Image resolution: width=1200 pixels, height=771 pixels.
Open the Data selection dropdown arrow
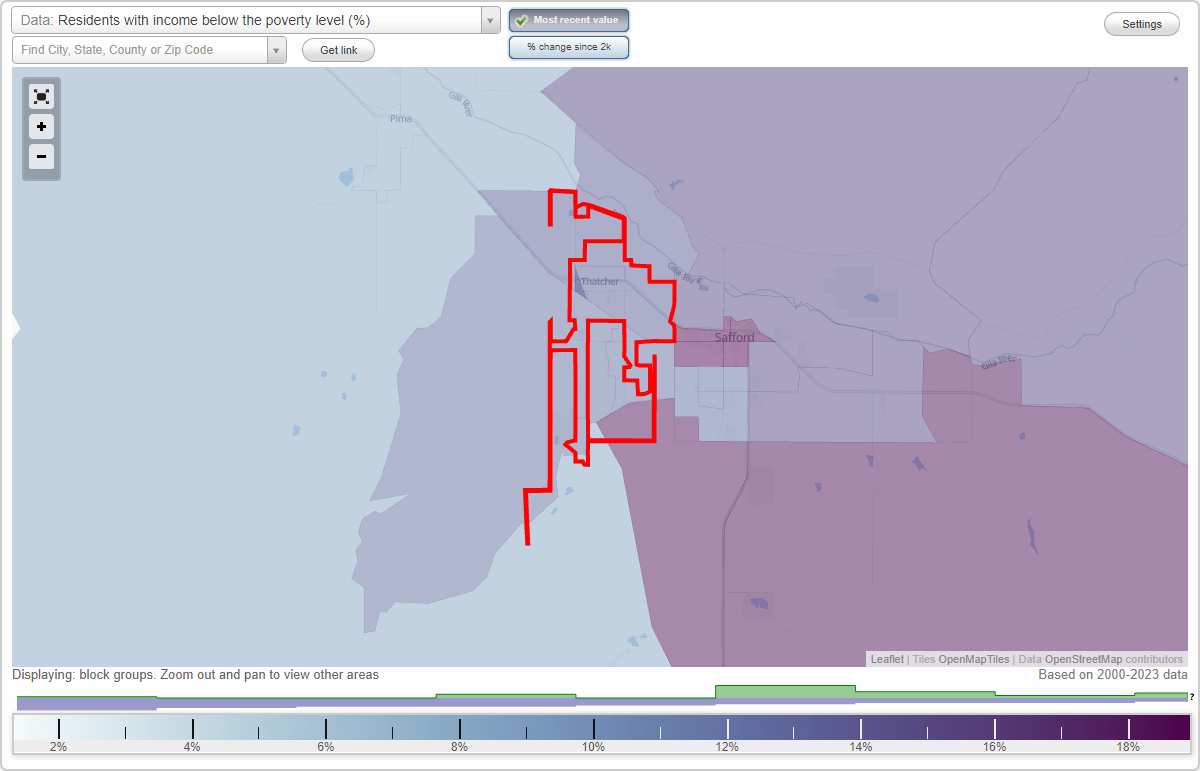[x=489, y=20]
